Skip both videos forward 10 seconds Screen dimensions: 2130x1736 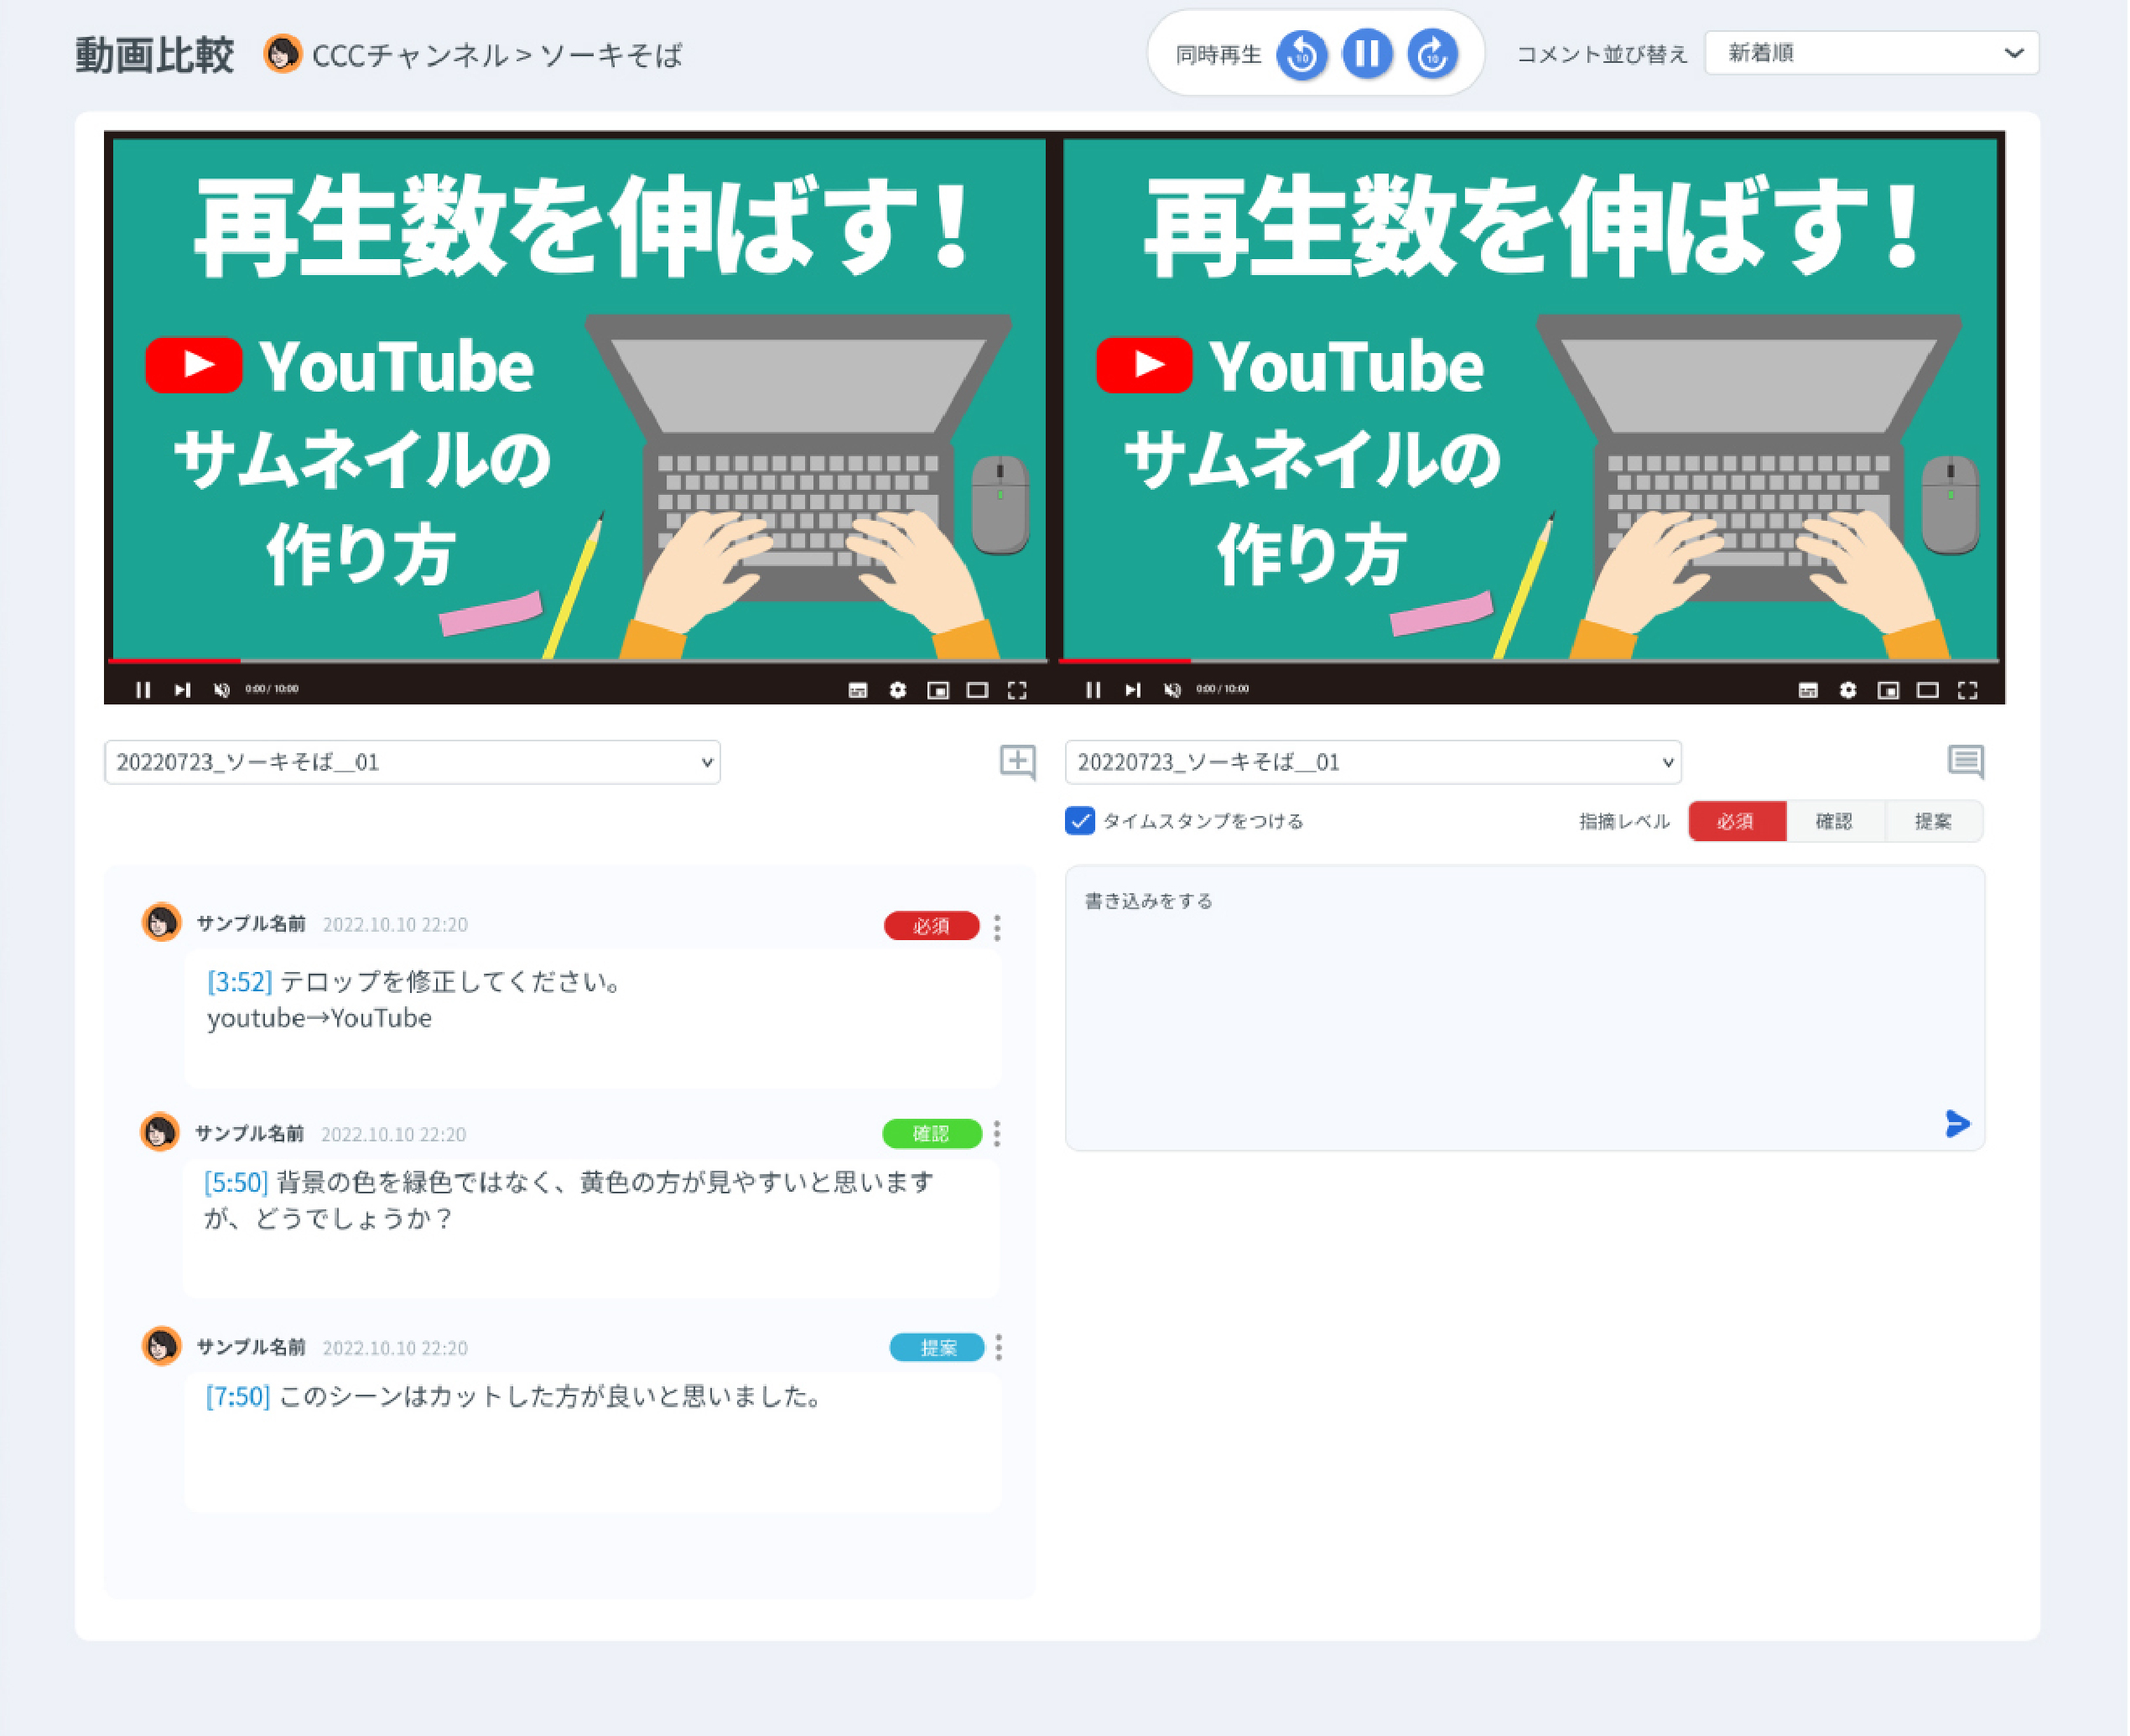point(1432,54)
